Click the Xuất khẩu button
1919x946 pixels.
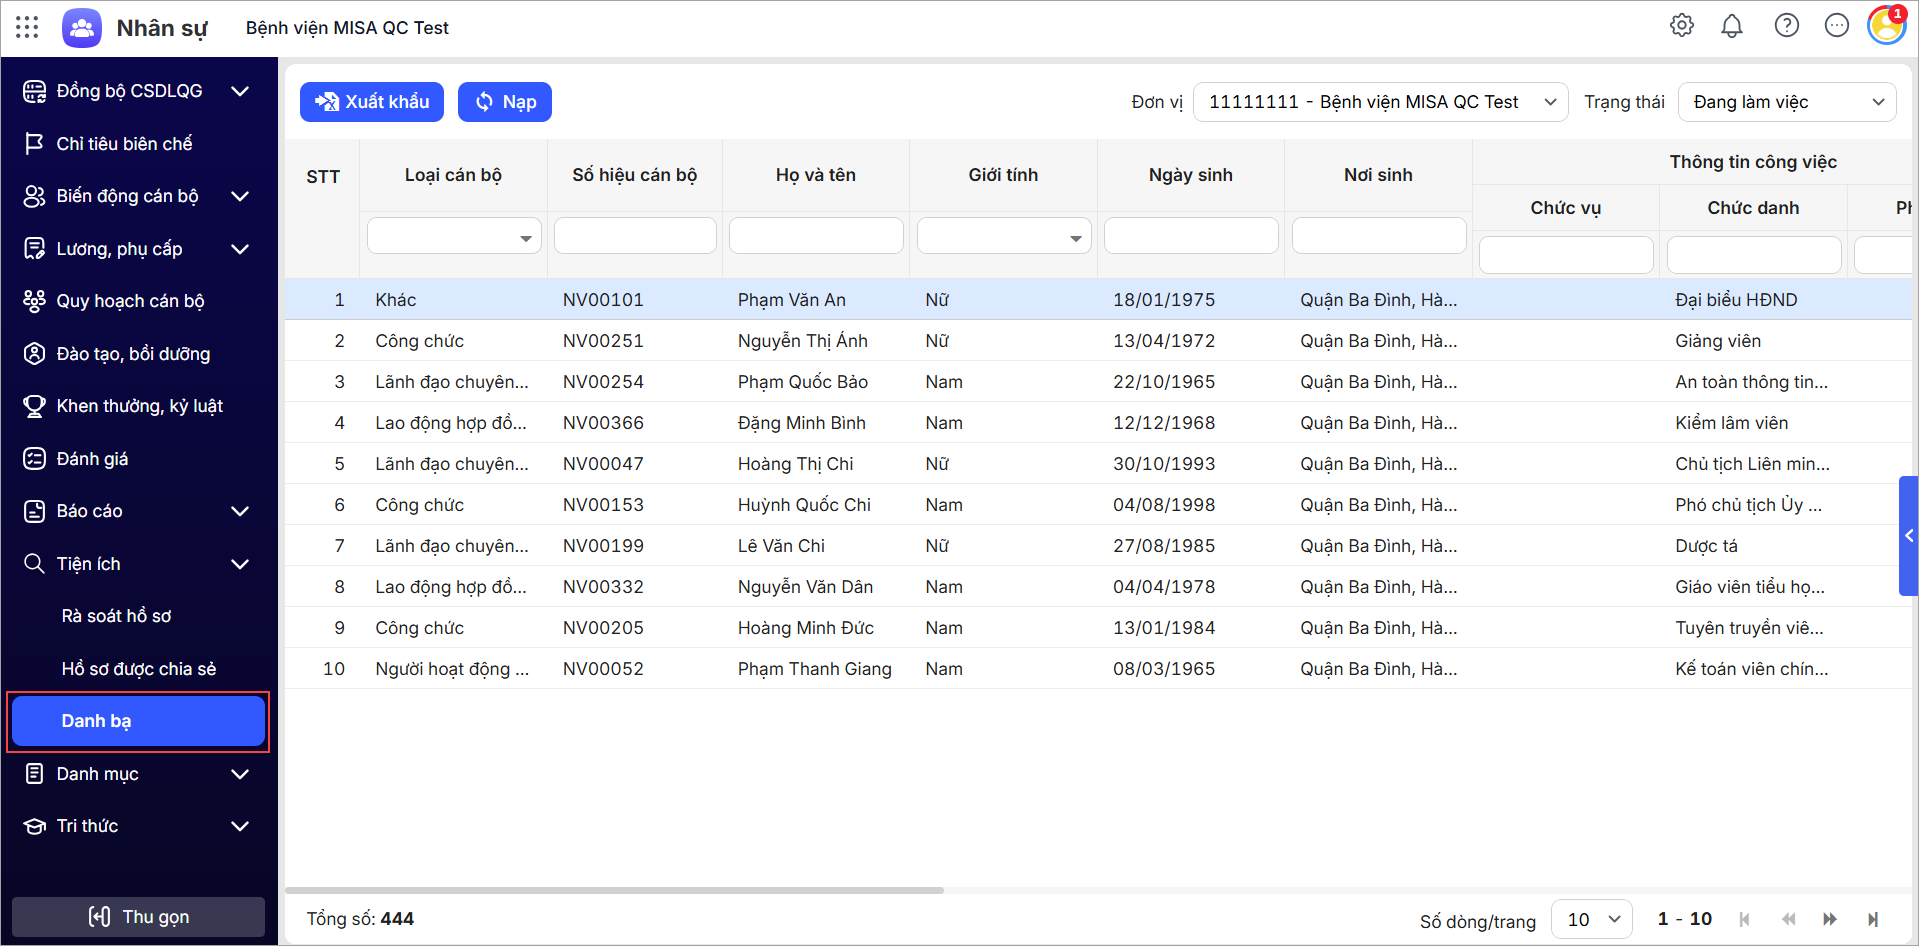372,102
